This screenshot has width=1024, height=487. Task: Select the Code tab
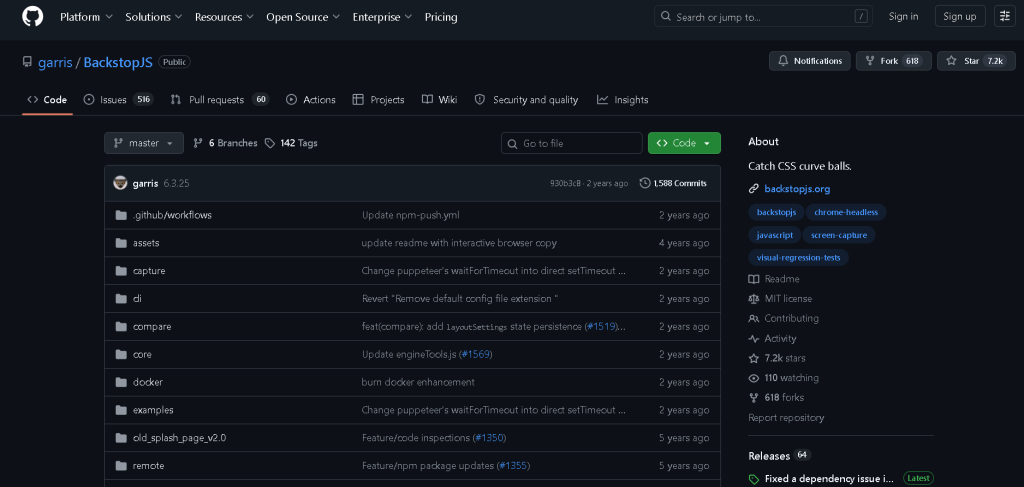tap(47, 100)
